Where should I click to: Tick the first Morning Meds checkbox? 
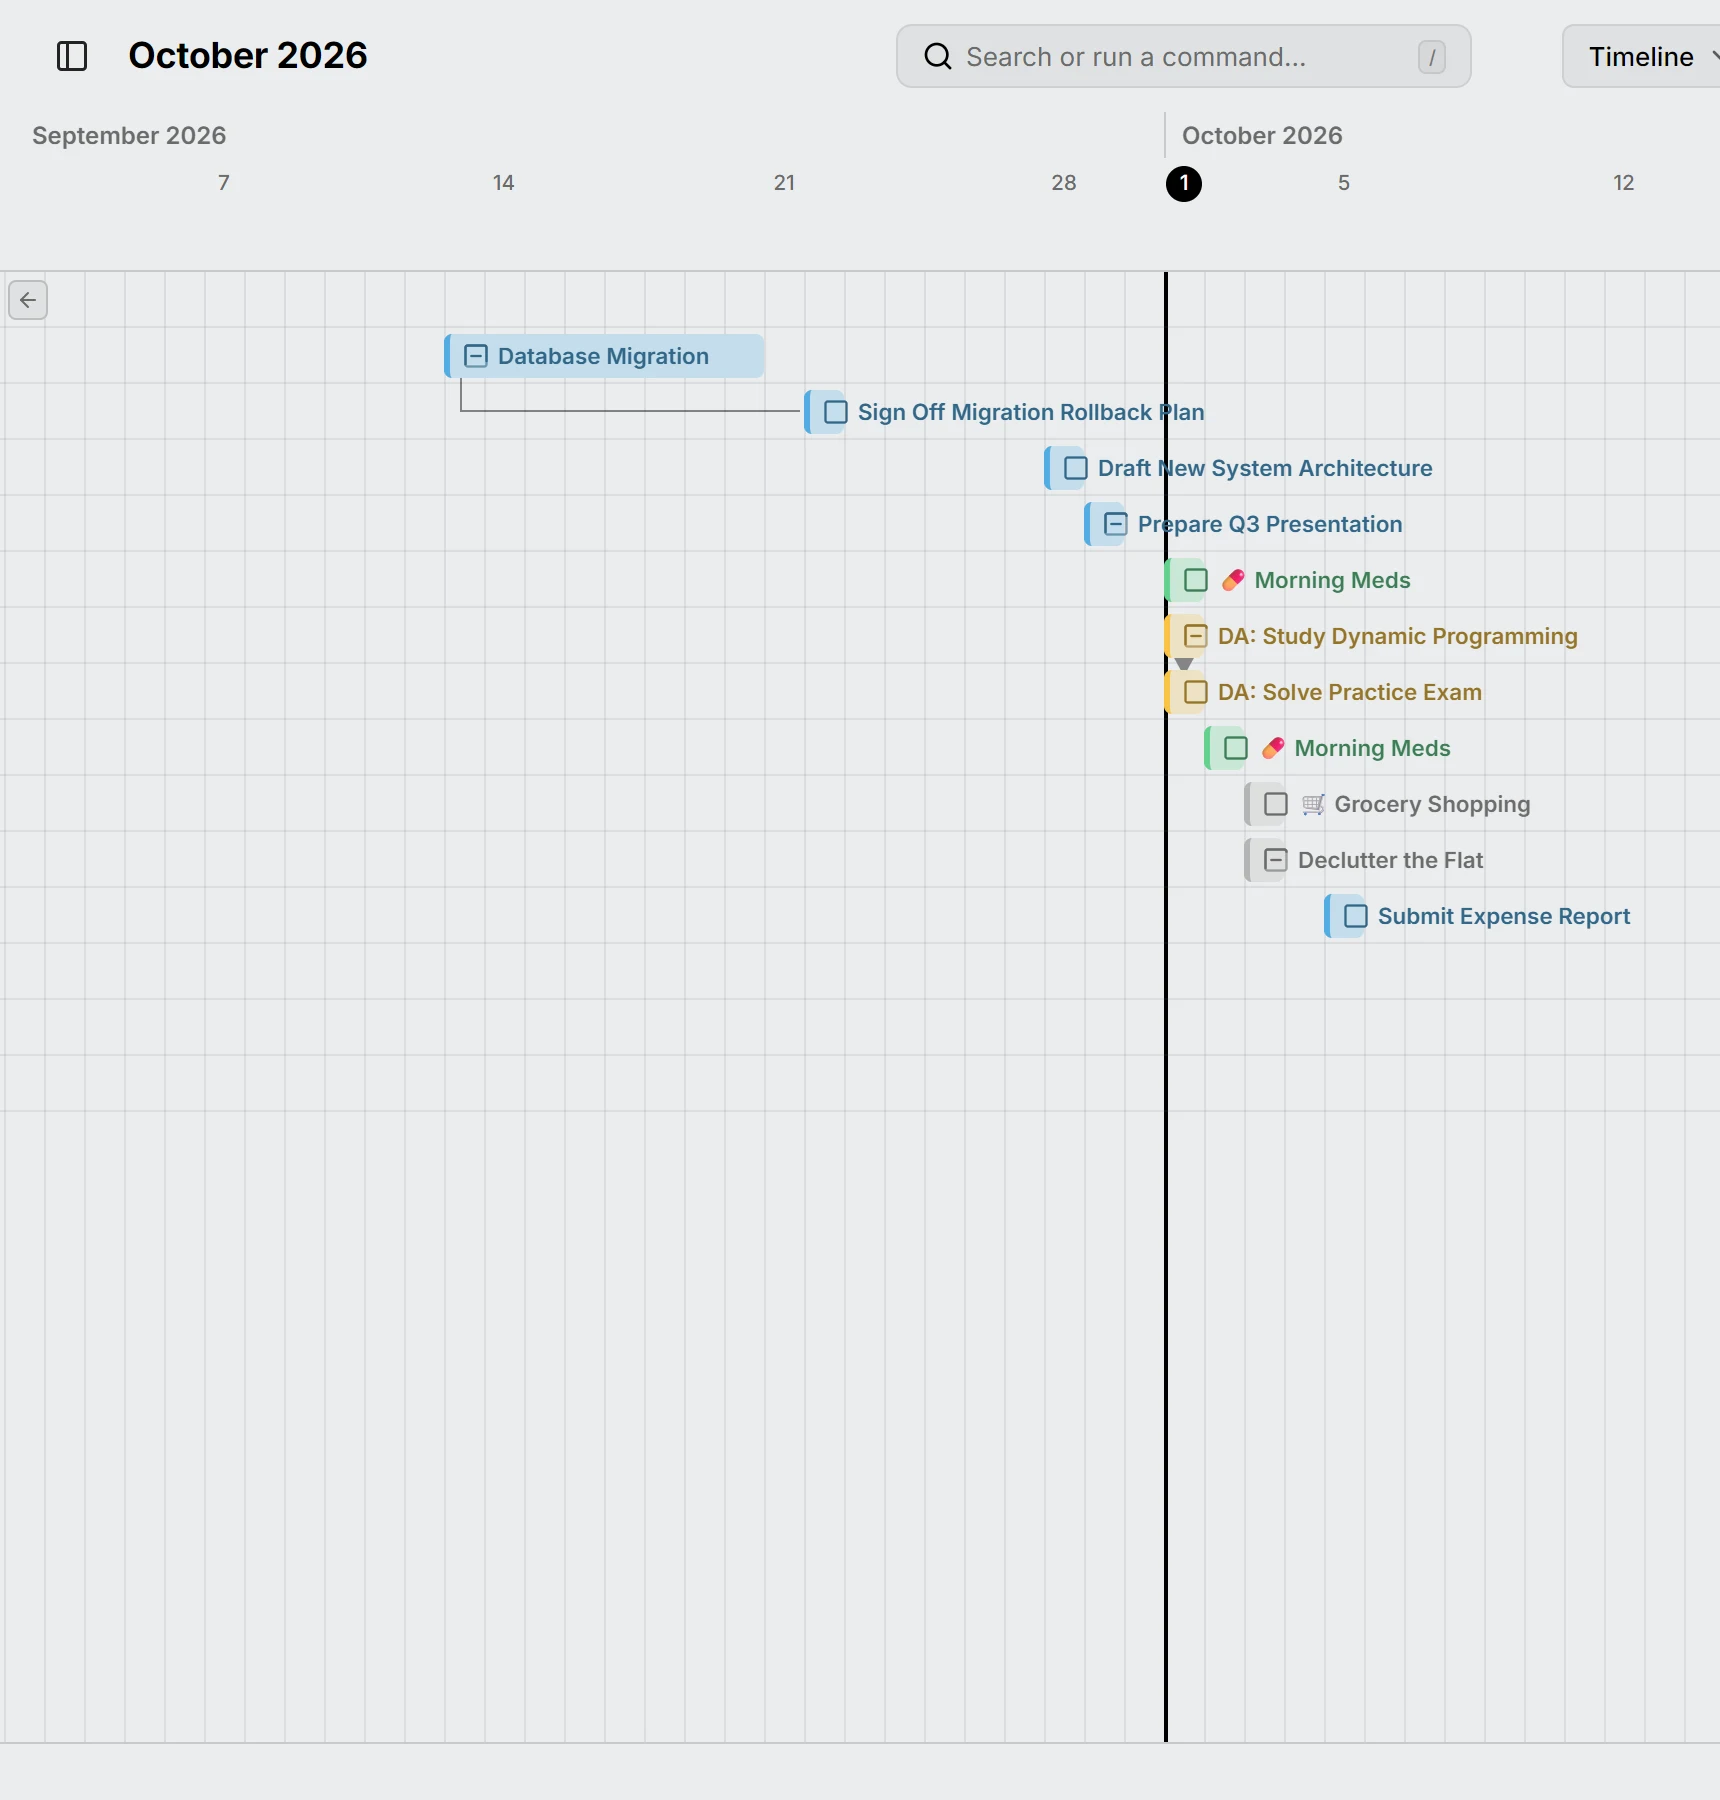point(1196,580)
